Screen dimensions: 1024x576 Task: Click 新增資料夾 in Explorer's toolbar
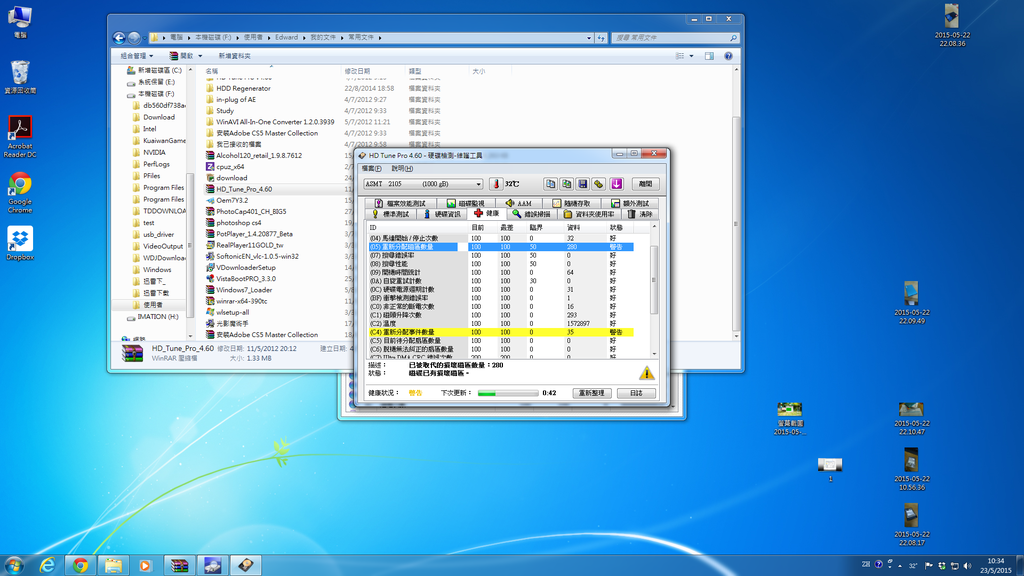click(234, 56)
